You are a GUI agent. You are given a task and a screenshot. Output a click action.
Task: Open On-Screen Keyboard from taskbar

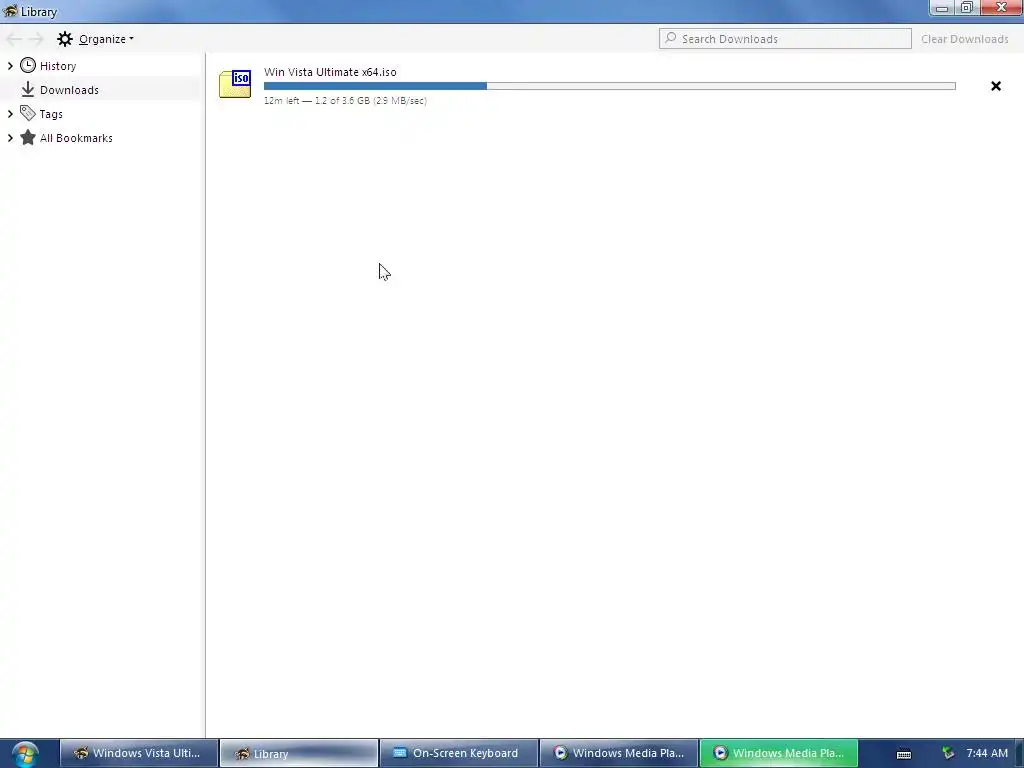point(458,753)
